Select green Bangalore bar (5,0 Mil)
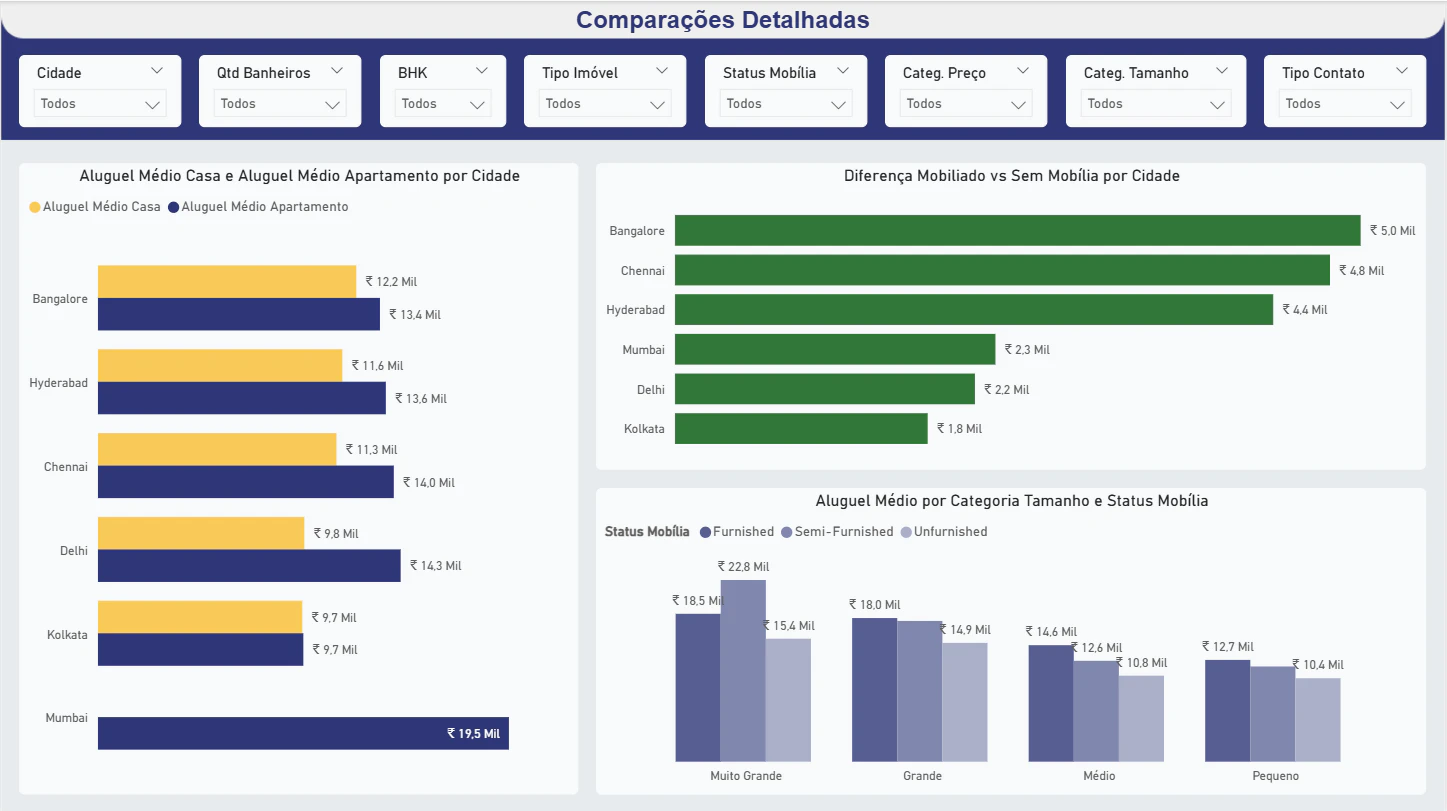This screenshot has width=1447, height=811. tap(1018, 230)
